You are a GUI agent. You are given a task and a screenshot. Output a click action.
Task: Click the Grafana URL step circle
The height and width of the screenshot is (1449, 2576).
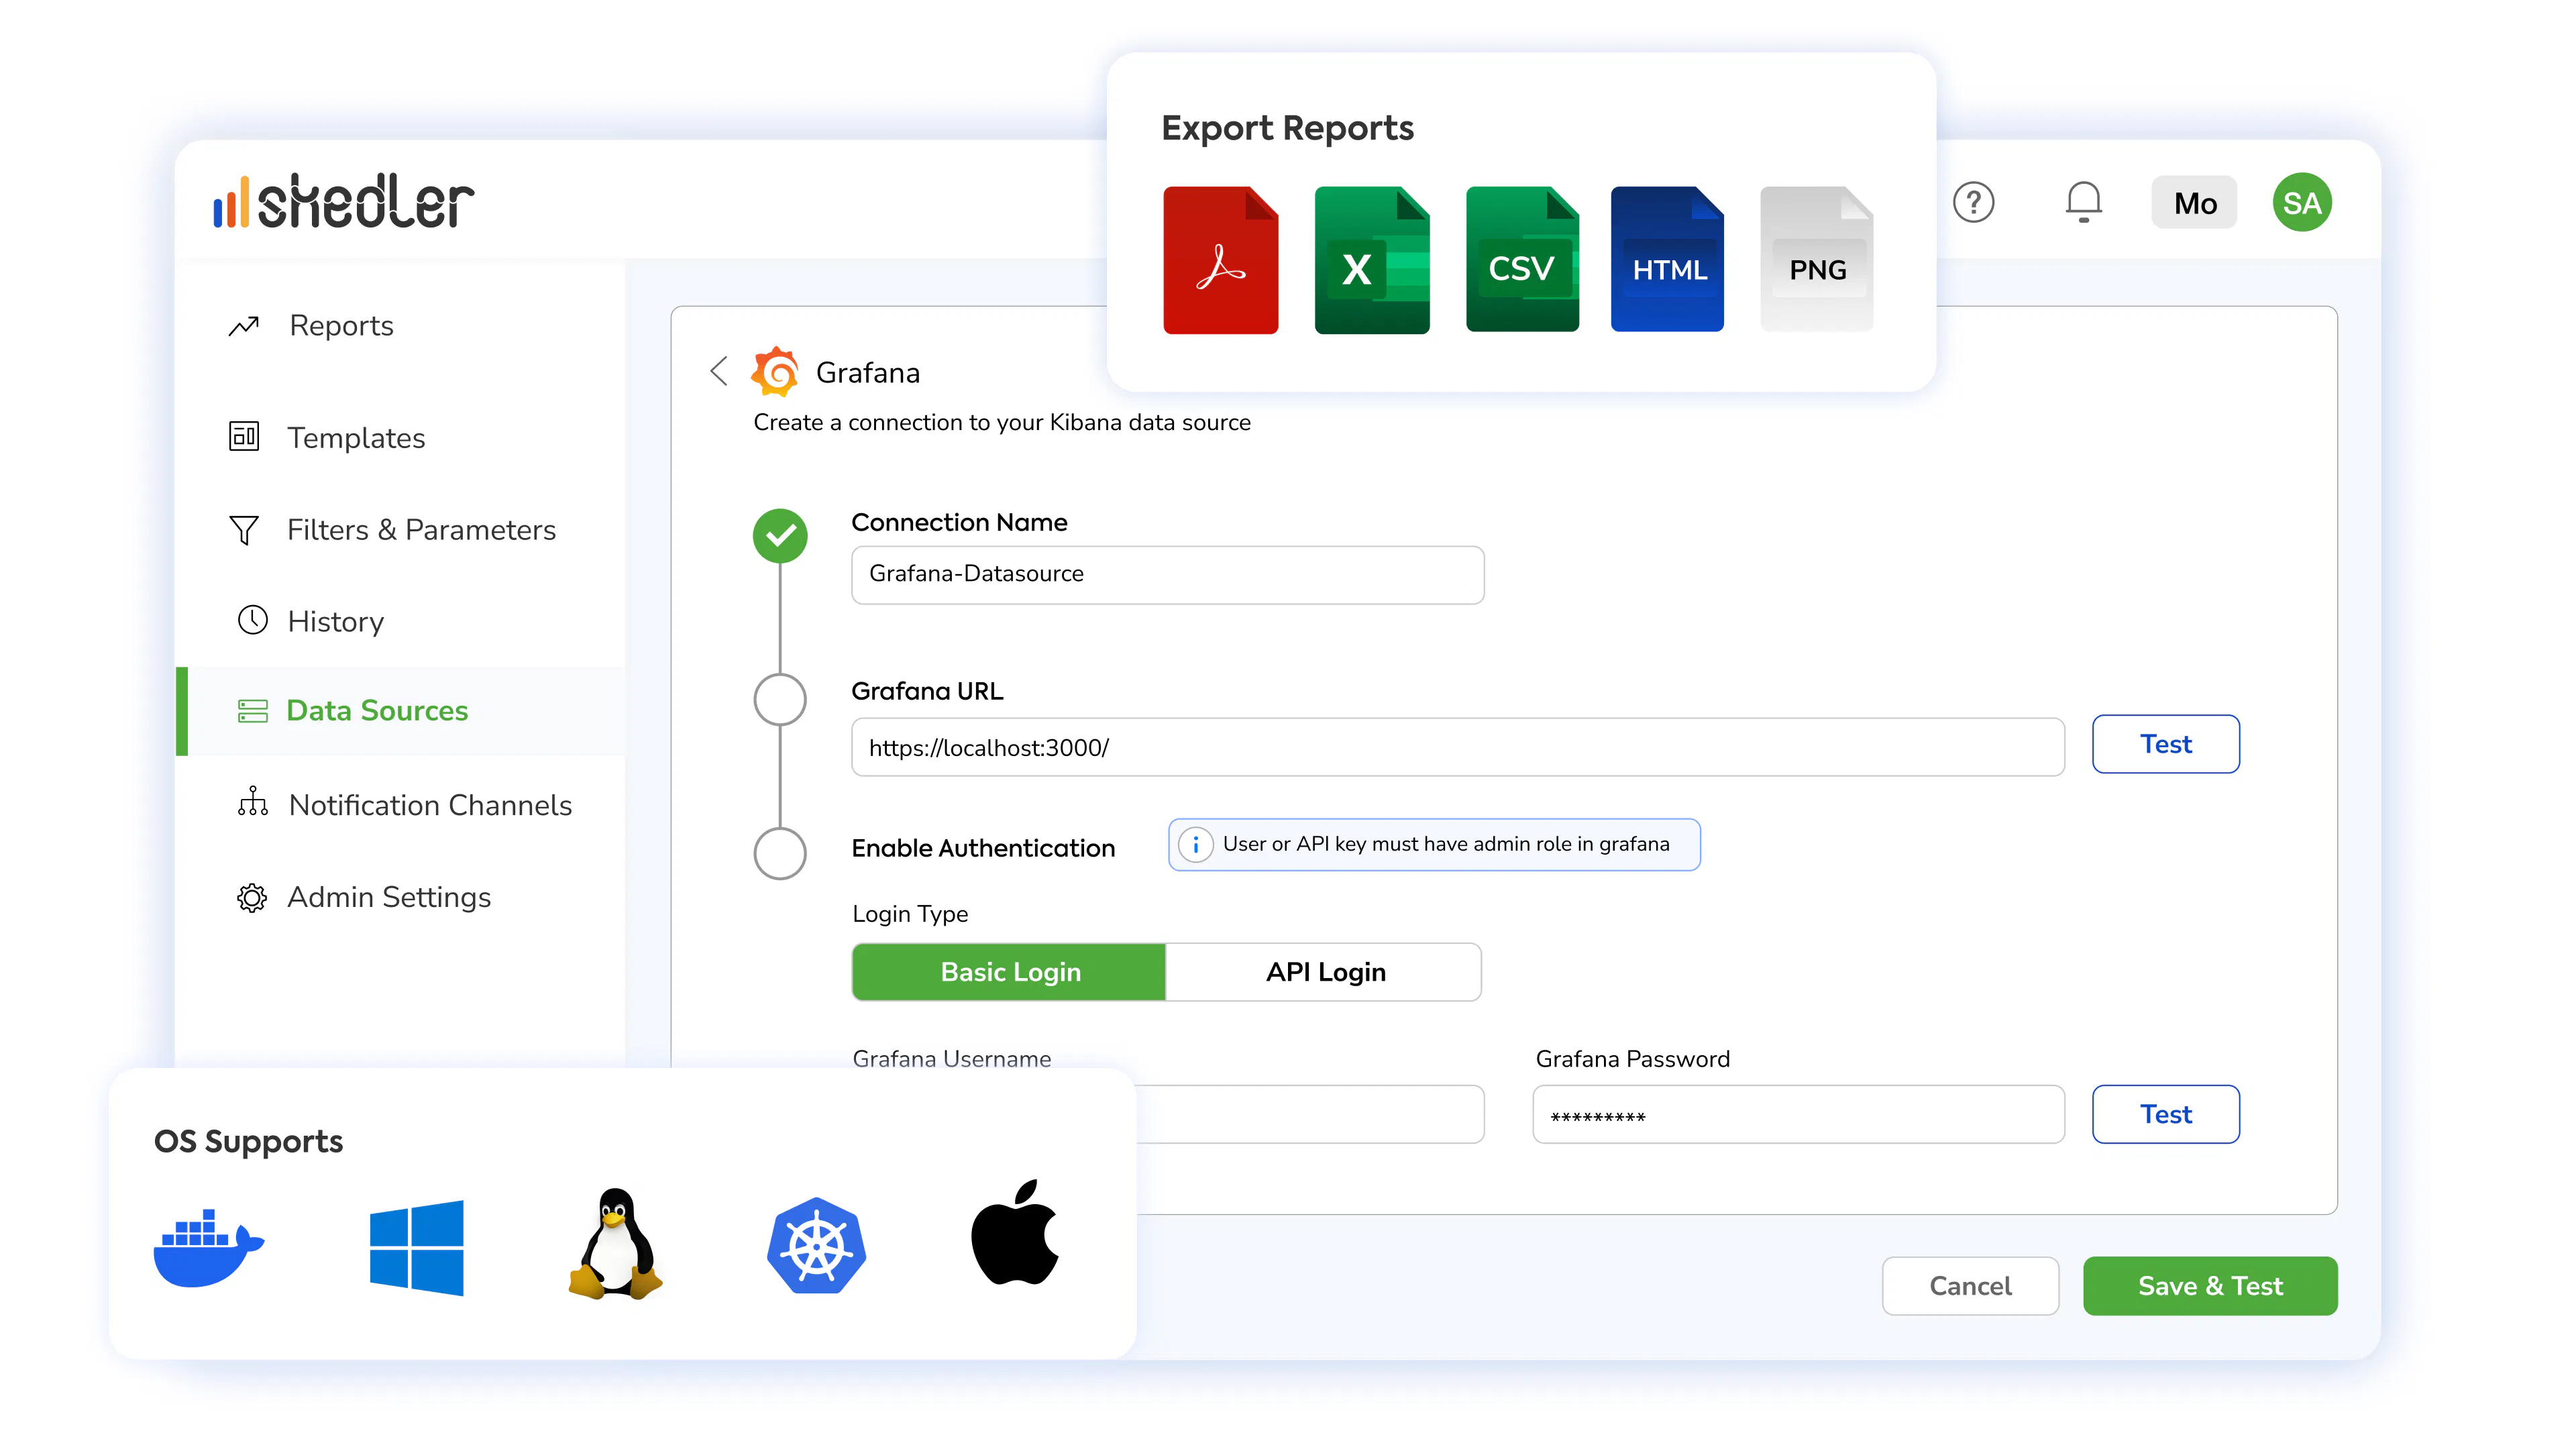coord(780,699)
